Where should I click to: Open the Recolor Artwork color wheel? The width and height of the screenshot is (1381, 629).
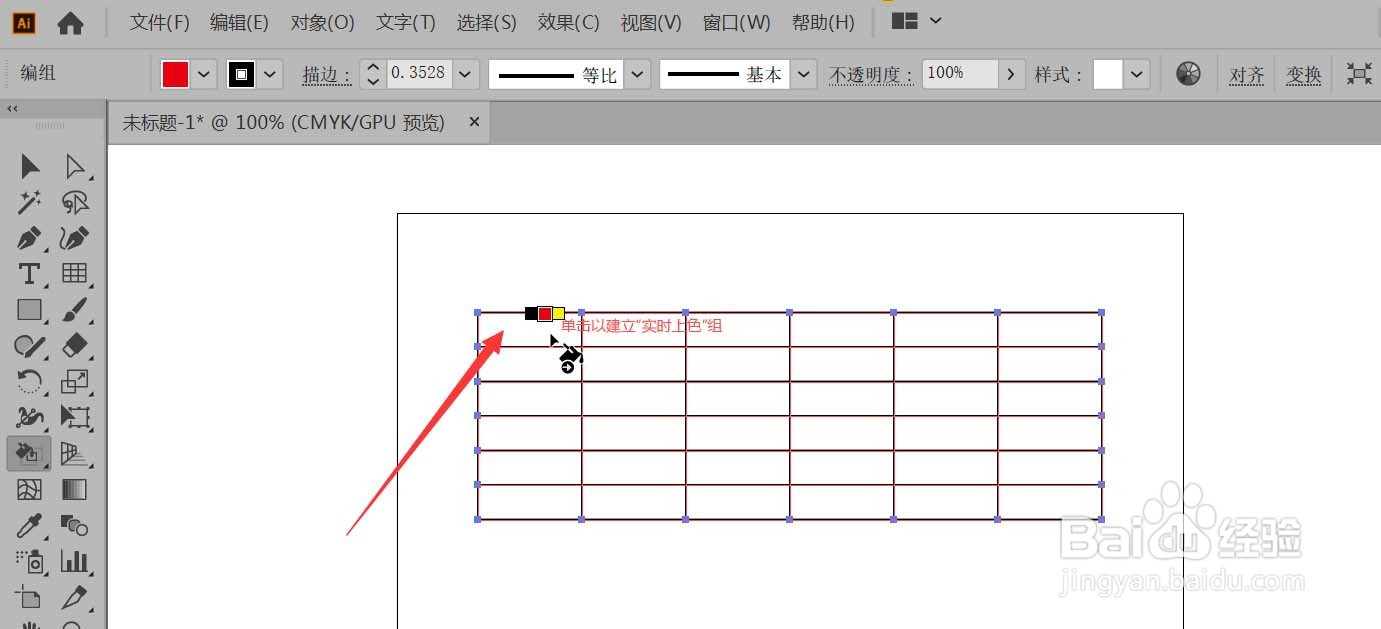(x=1188, y=73)
